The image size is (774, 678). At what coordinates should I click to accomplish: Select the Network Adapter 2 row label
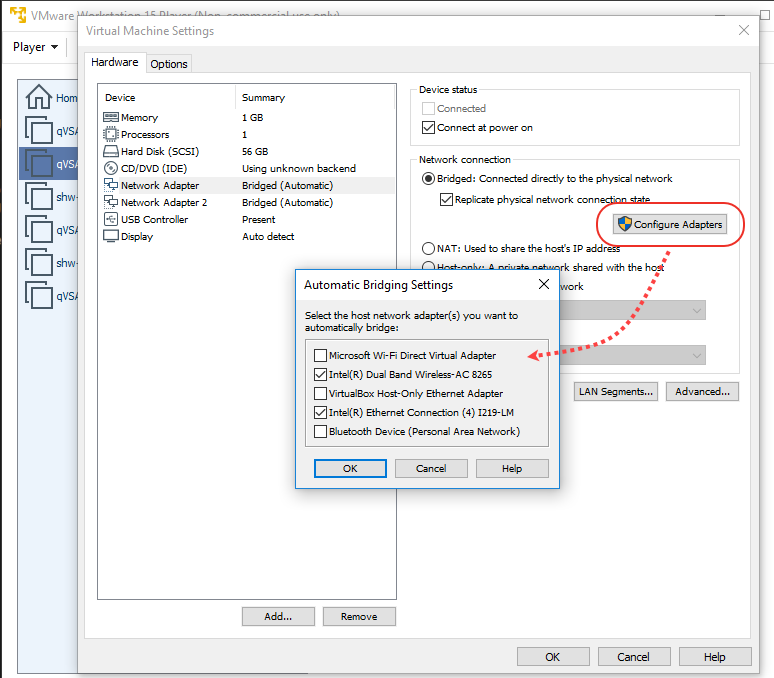point(164,203)
